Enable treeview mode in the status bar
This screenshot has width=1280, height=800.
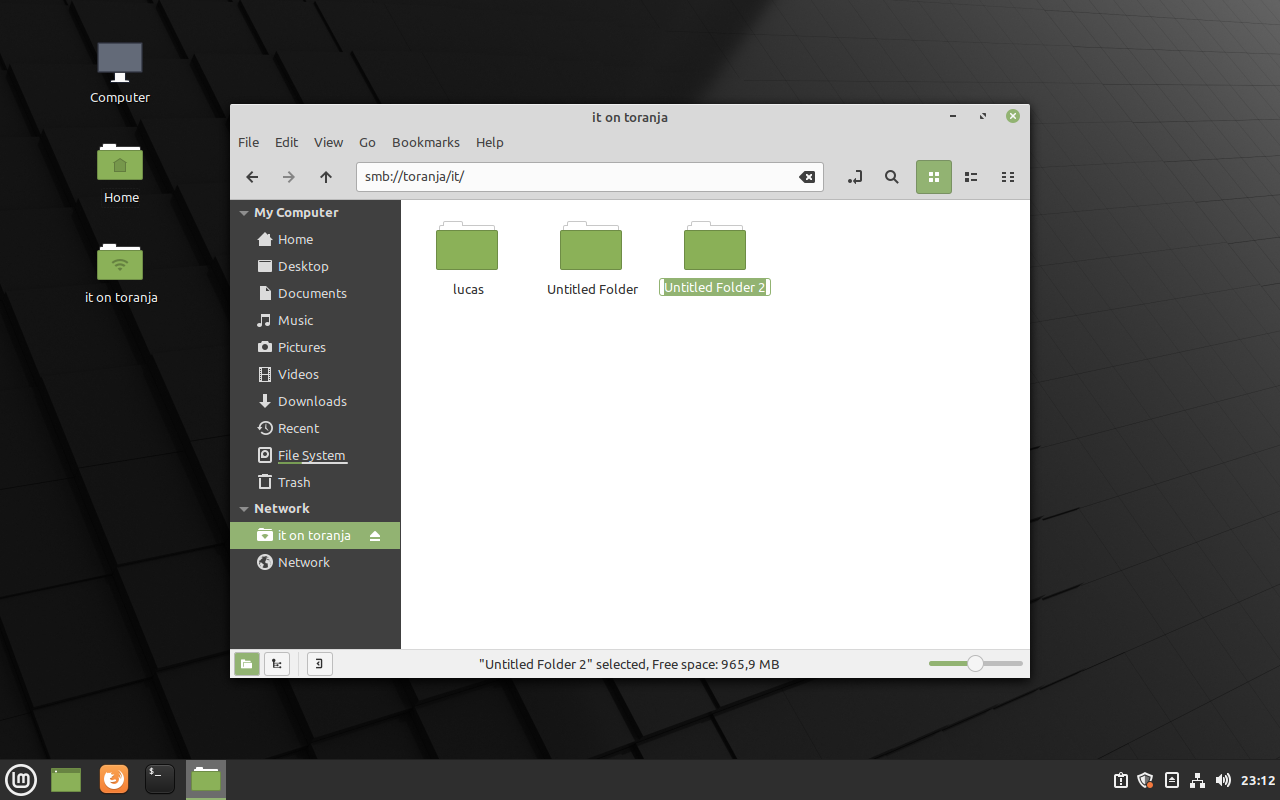(277, 663)
